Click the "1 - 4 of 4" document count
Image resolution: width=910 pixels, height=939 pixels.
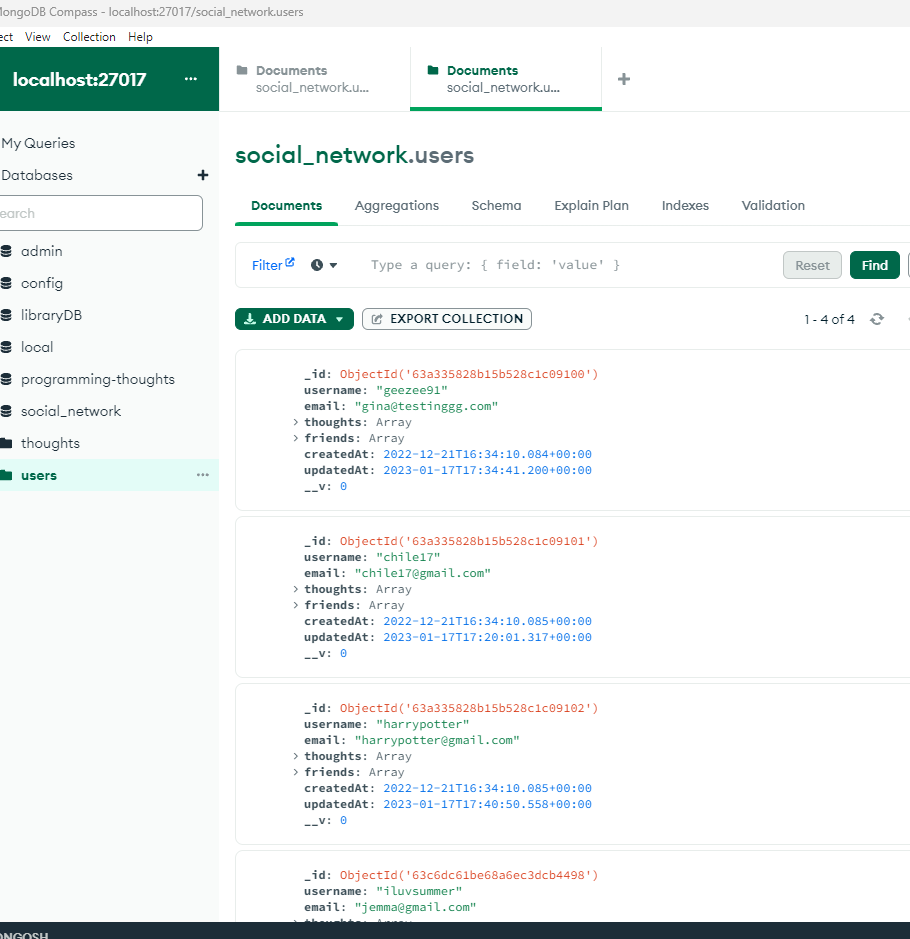coord(829,319)
